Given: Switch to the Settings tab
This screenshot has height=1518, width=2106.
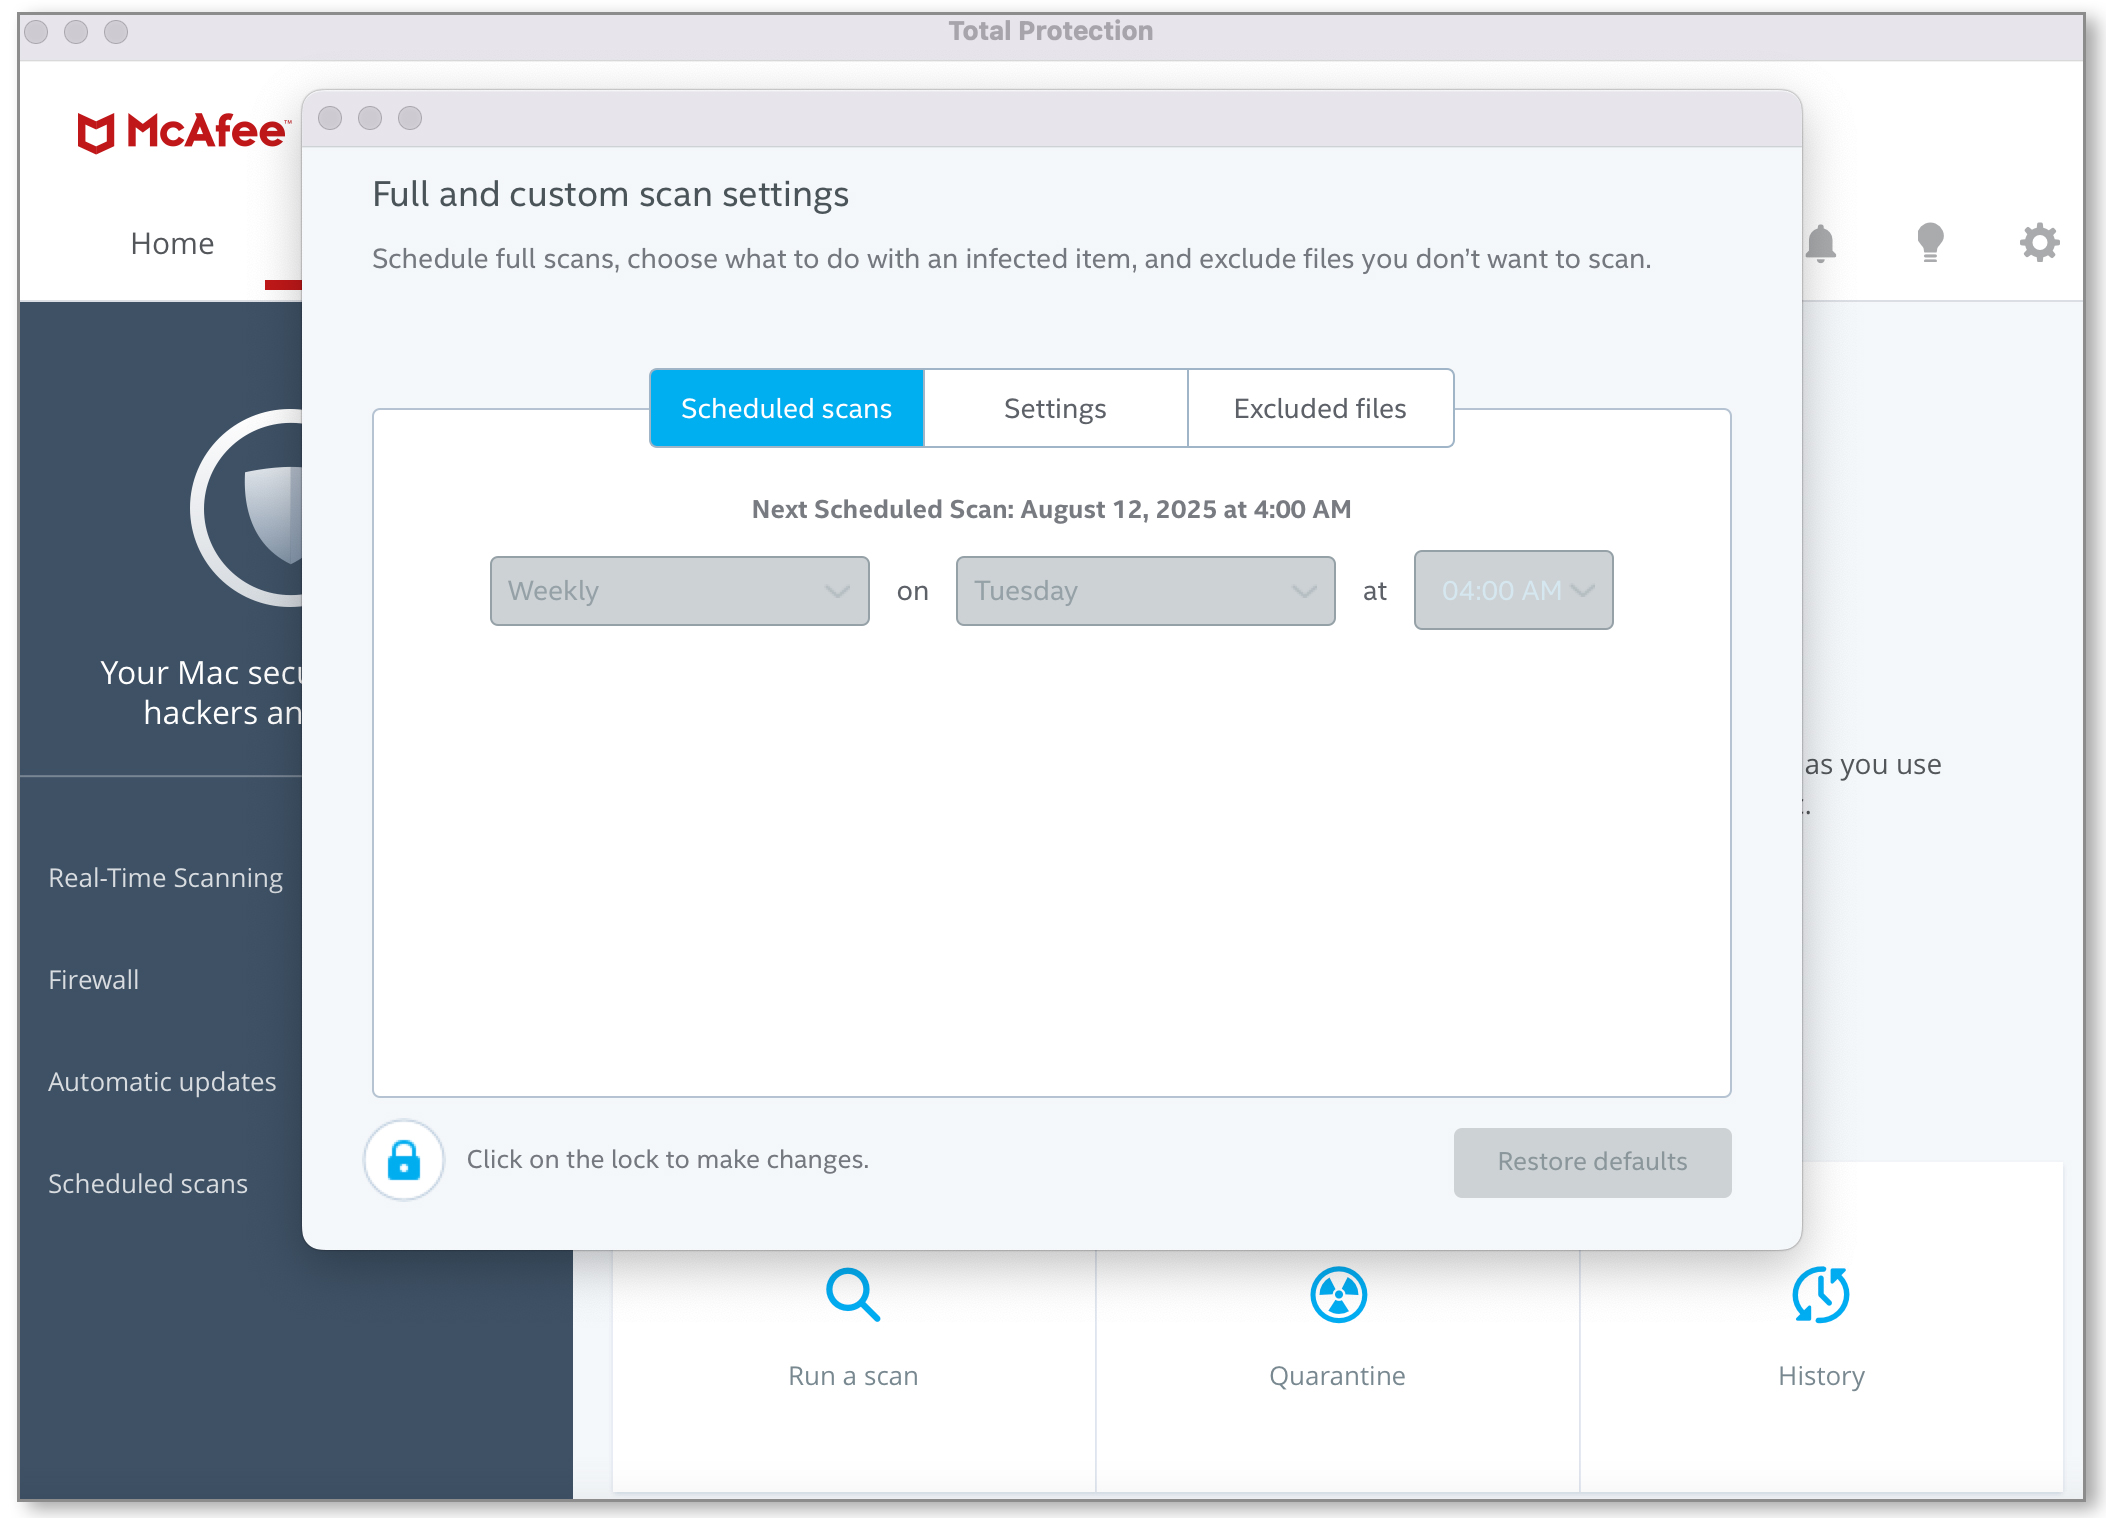Looking at the screenshot, I should pos(1055,408).
